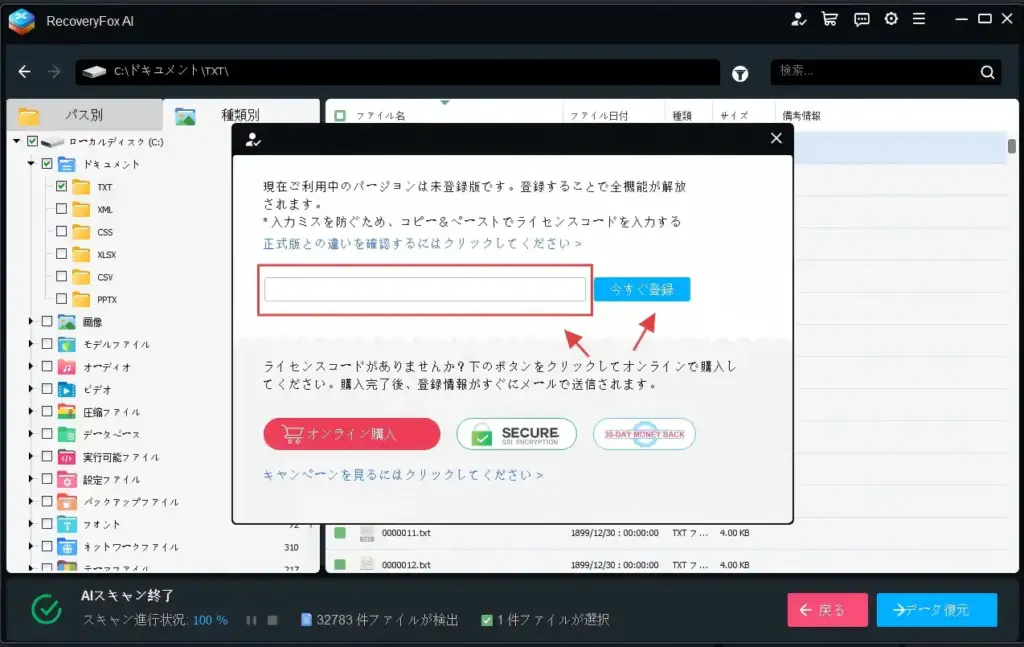Open the feedback chat icon
This screenshot has height=647, width=1024.
pos(861,18)
